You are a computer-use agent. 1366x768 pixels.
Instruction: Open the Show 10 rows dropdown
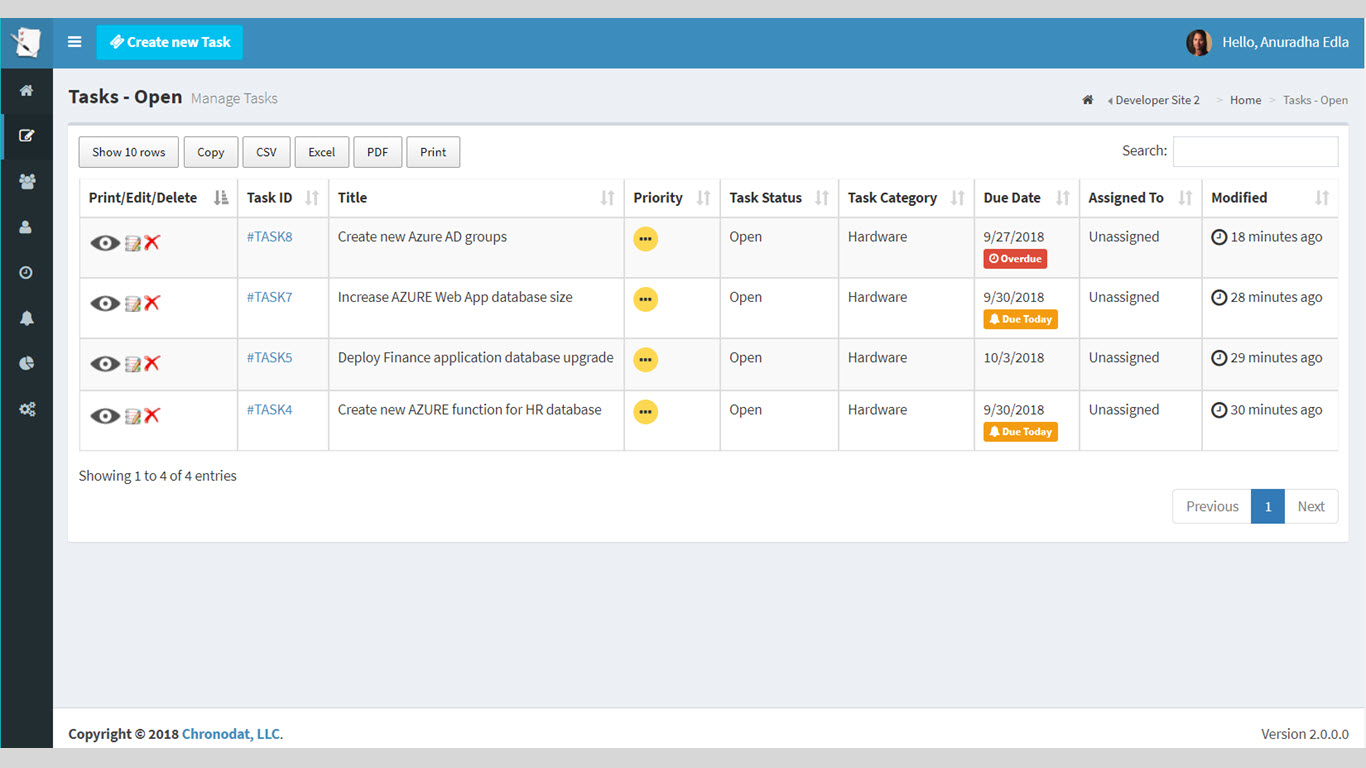click(129, 152)
